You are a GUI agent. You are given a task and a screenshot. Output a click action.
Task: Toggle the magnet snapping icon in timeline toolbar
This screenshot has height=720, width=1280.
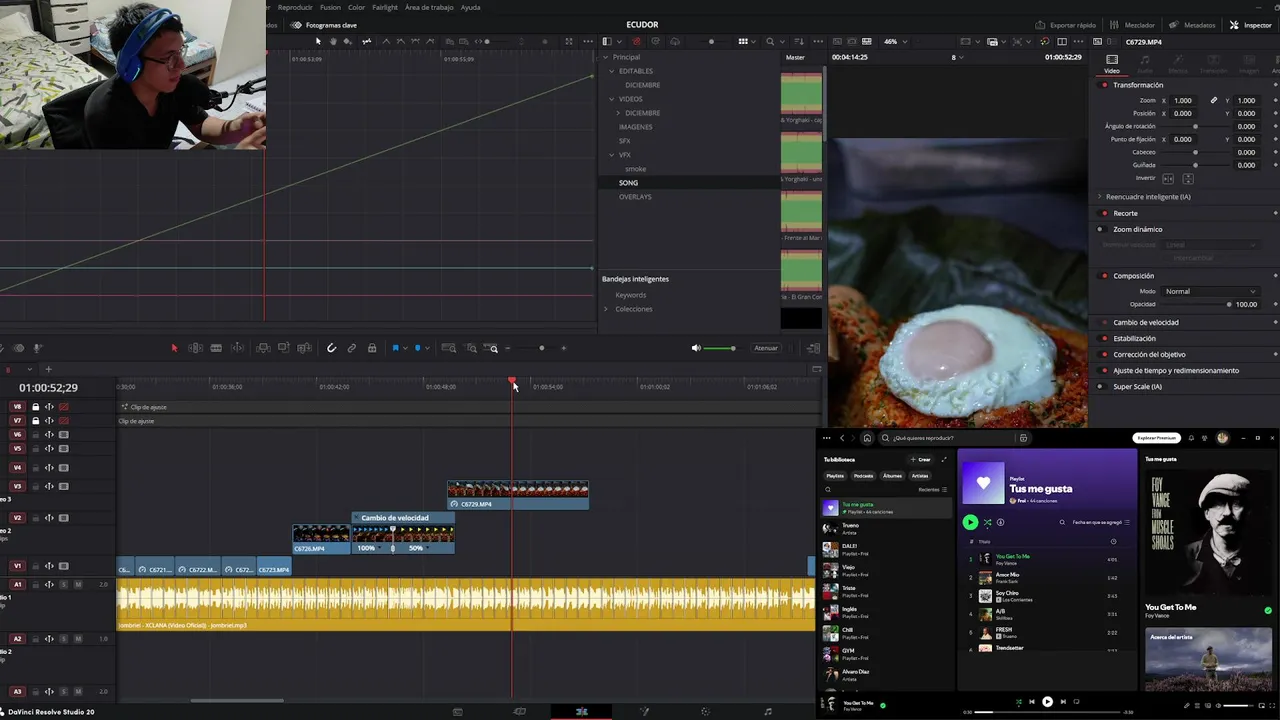click(331, 348)
